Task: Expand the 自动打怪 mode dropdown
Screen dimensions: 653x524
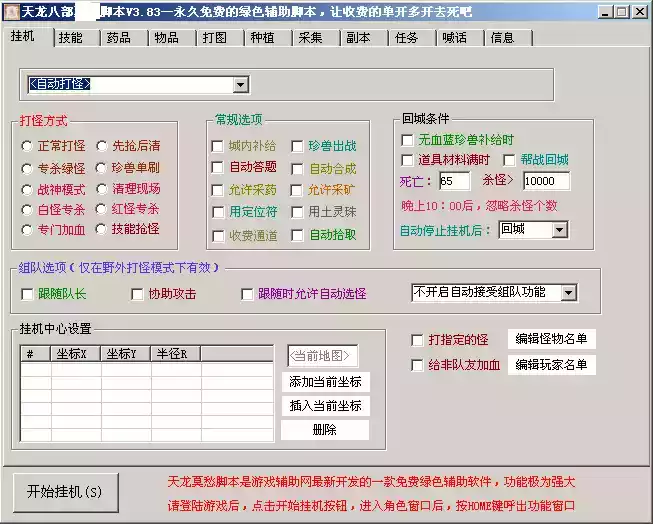Action: point(241,85)
